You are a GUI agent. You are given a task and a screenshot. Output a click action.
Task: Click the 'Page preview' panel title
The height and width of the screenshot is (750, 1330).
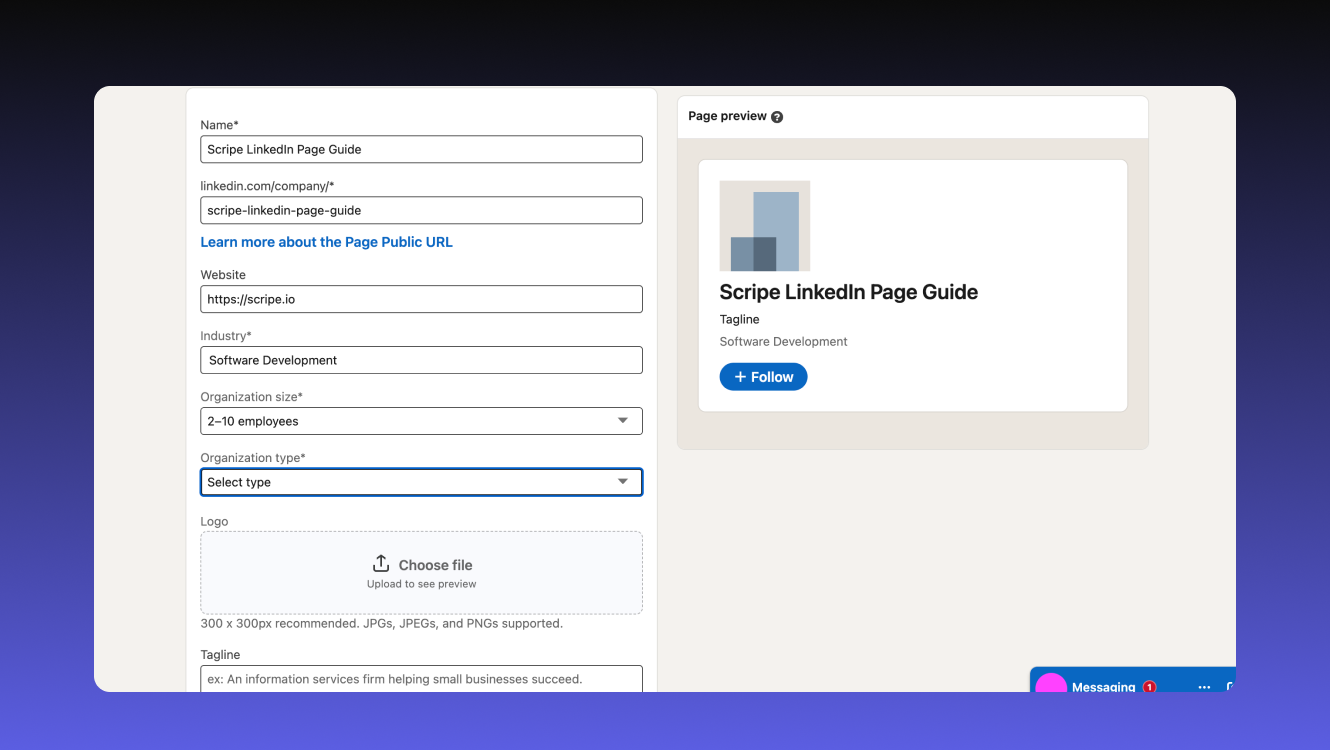727,116
